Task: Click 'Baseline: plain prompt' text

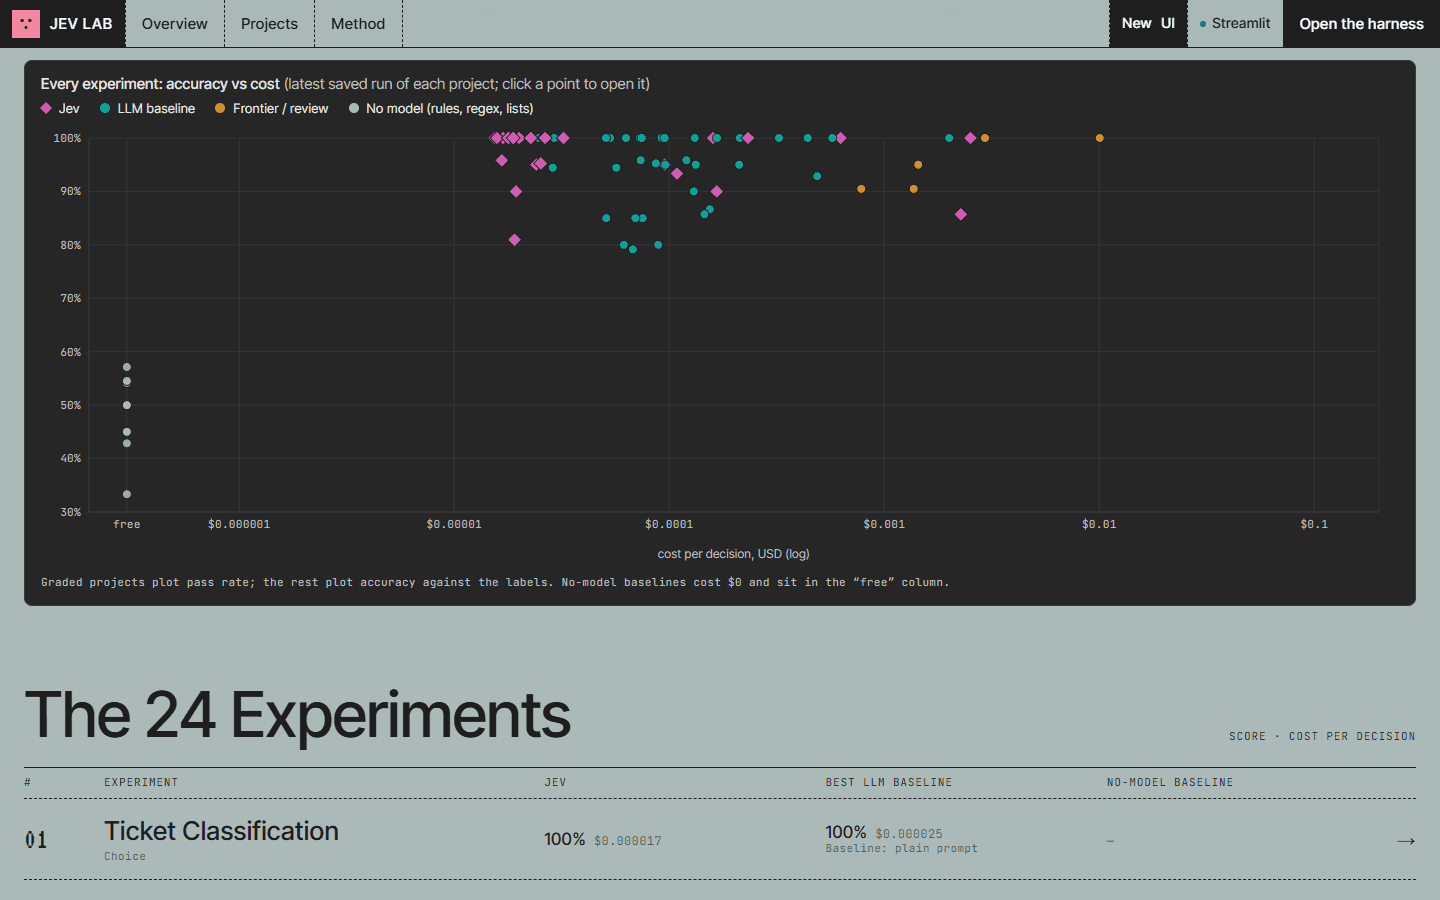Action: click(x=901, y=848)
